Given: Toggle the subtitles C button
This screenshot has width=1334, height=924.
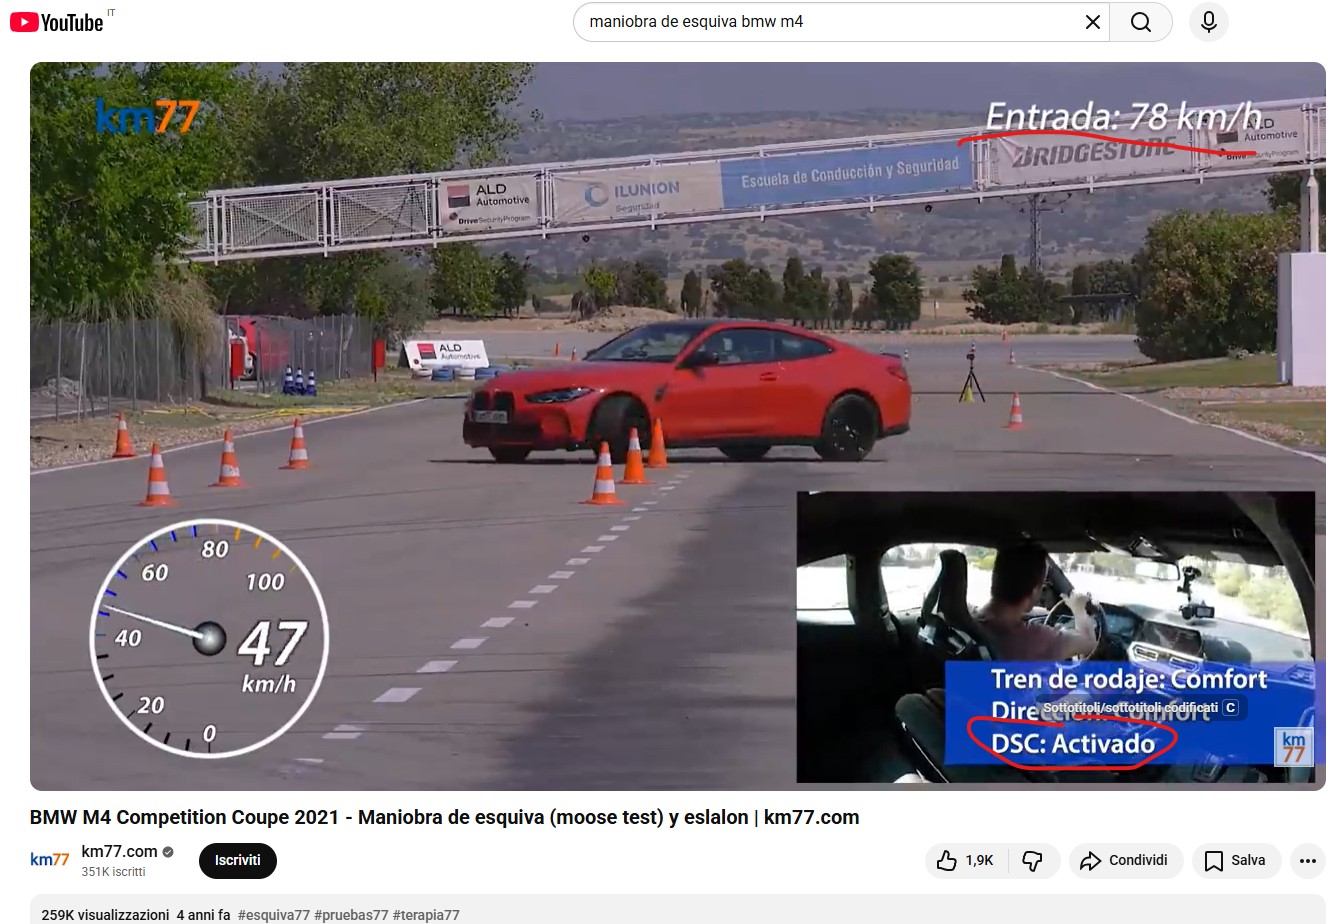Looking at the screenshot, I should click(x=1231, y=707).
